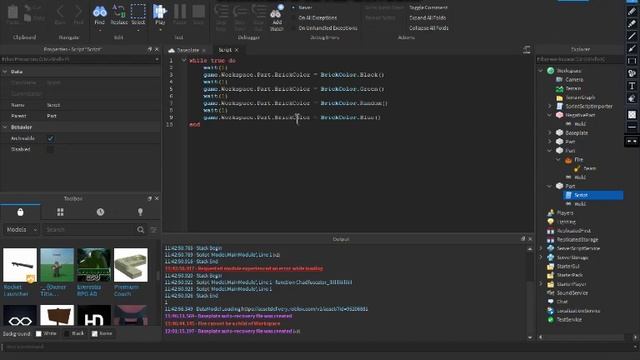Open the Find tool with binoculars icon

(100, 15)
